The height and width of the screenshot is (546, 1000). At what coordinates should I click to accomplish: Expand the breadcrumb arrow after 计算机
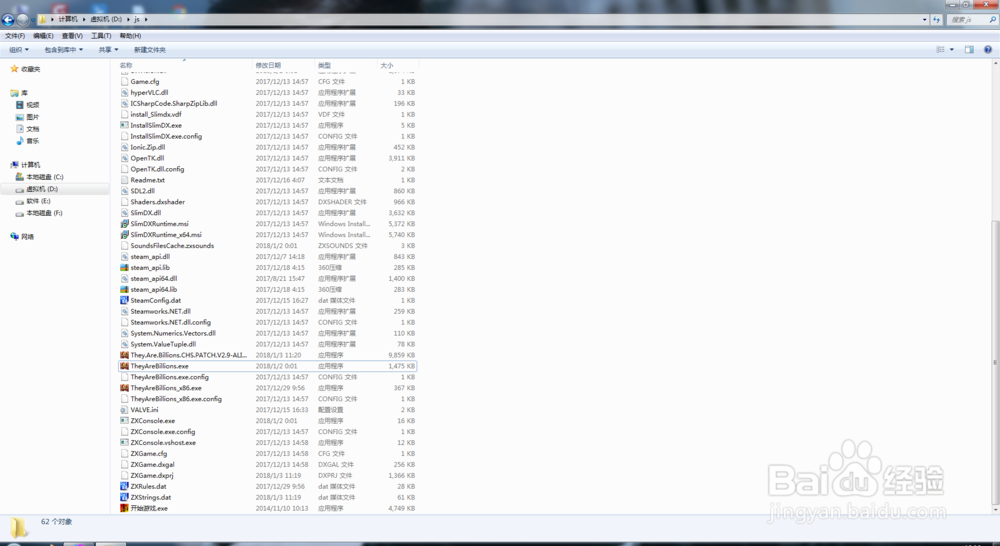(x=84, y=20)
